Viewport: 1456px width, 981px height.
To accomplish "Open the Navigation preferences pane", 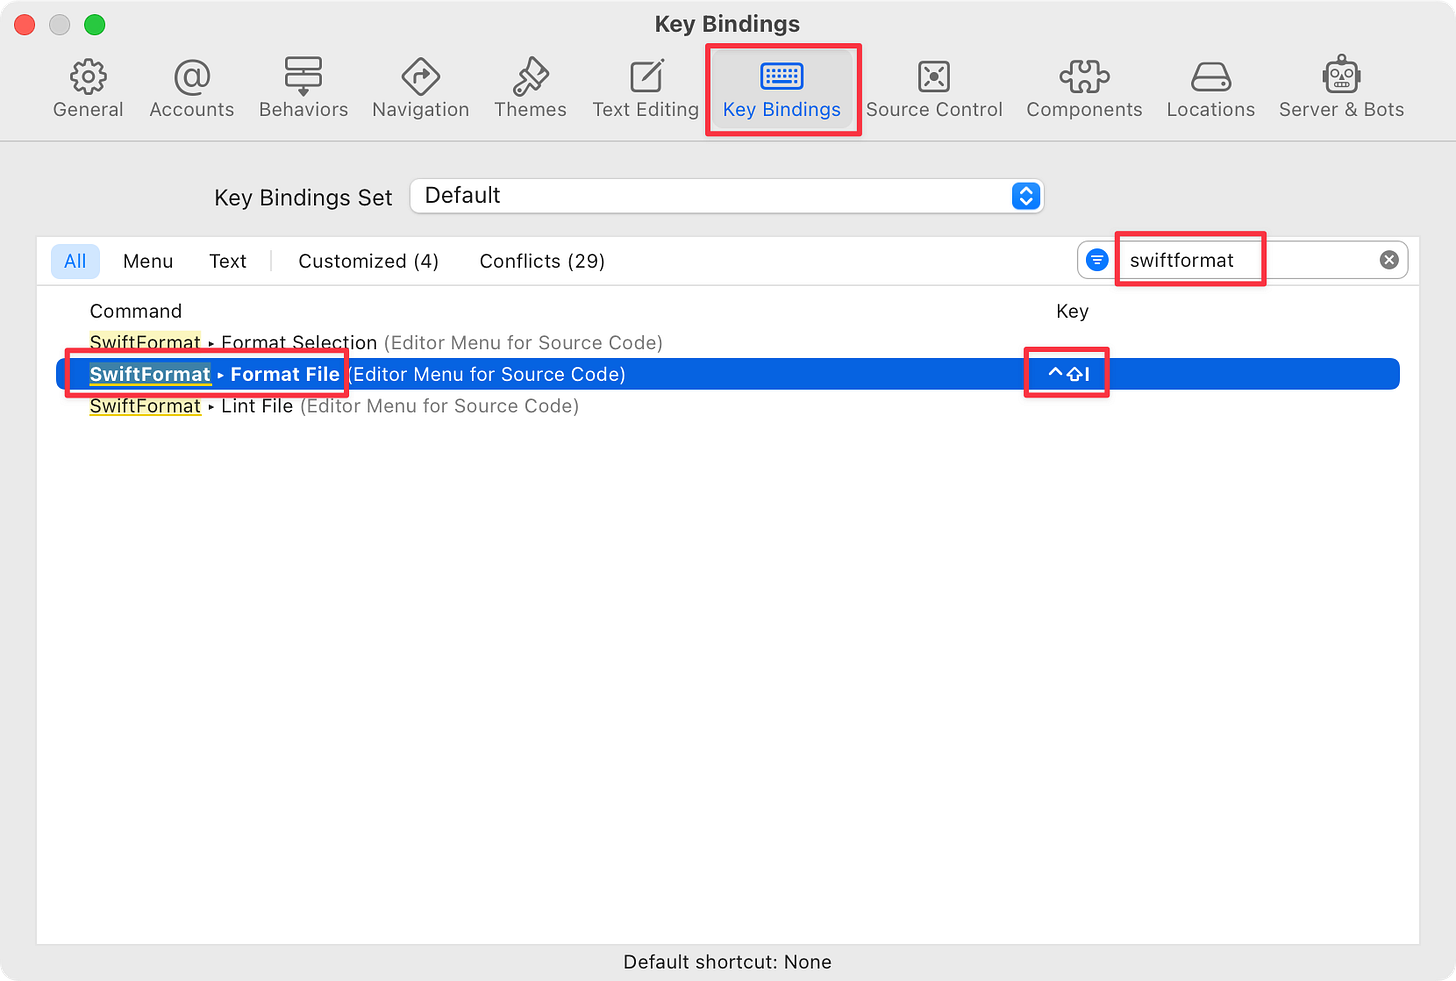I will pos(420,89).
